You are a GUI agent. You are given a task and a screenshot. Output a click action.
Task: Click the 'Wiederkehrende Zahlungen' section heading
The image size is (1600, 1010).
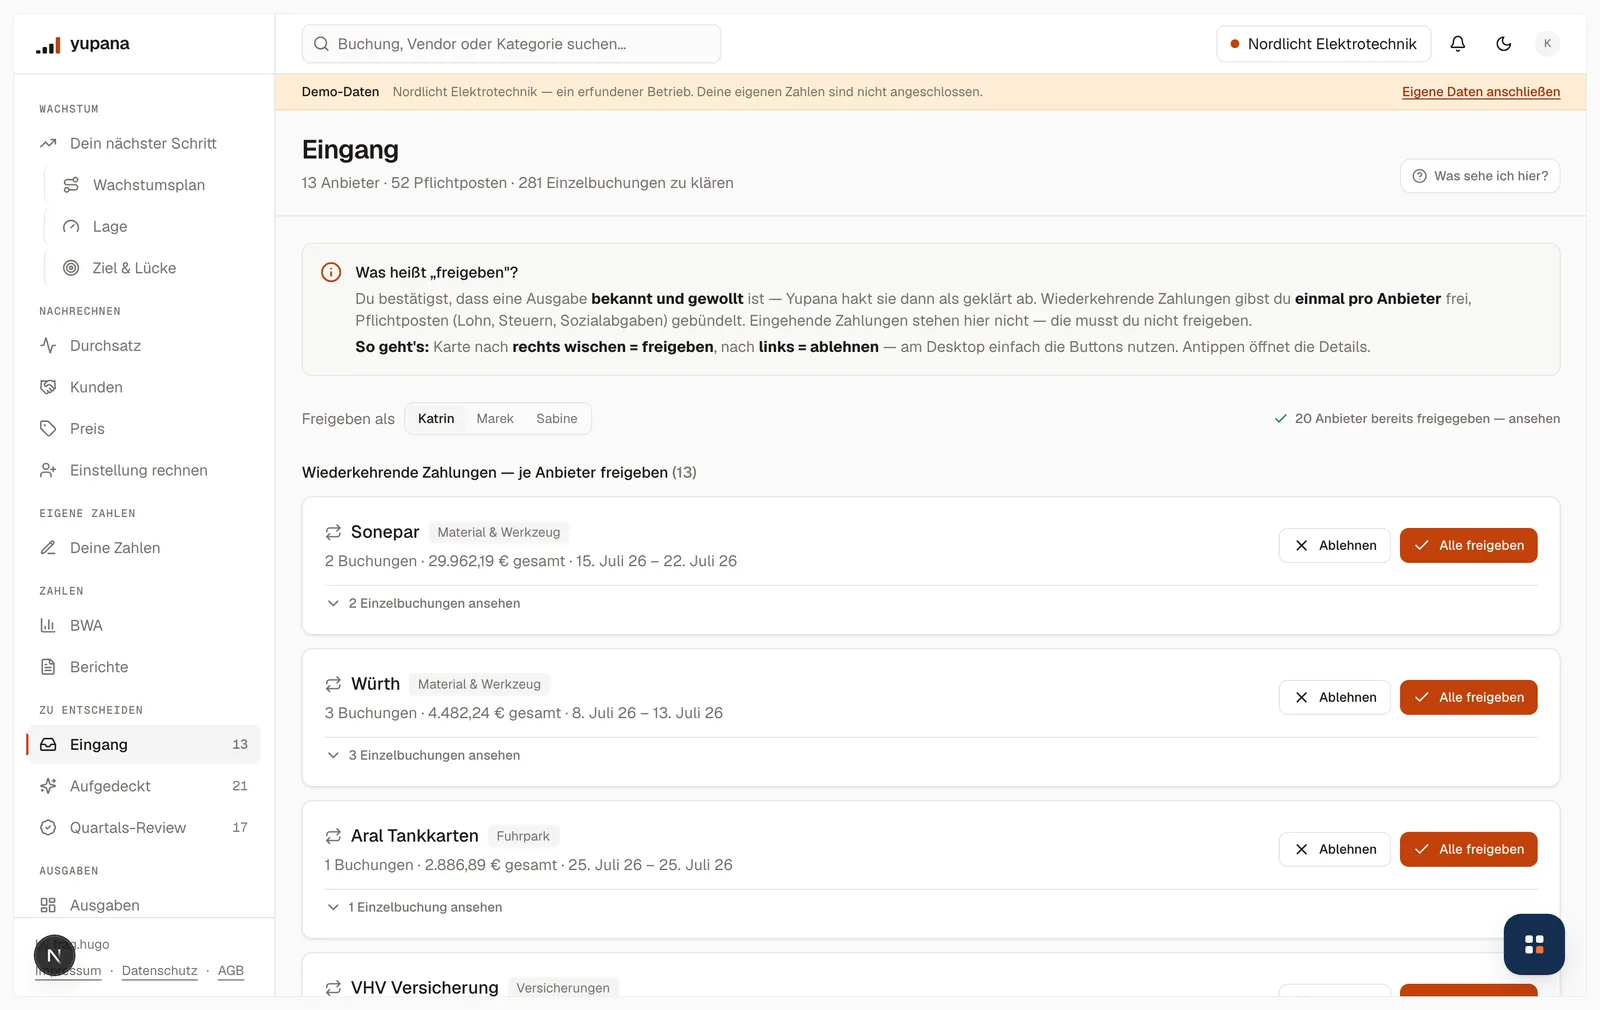[x=499, y=472]
